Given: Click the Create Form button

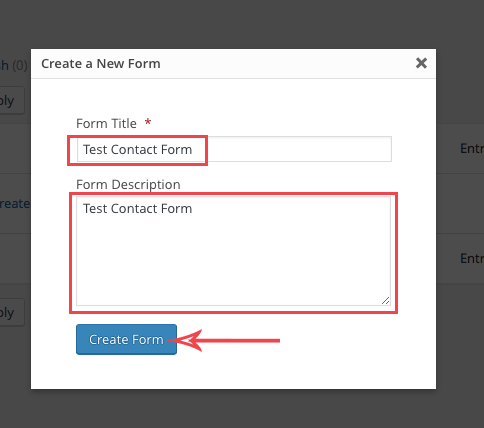Looking at the screenshot, I should [126, 339].
